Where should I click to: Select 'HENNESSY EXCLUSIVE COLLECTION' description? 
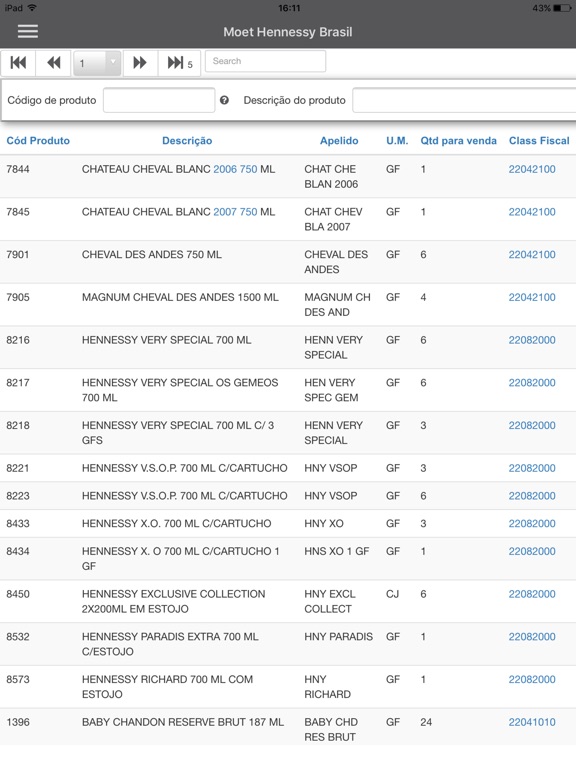point(173,601)
